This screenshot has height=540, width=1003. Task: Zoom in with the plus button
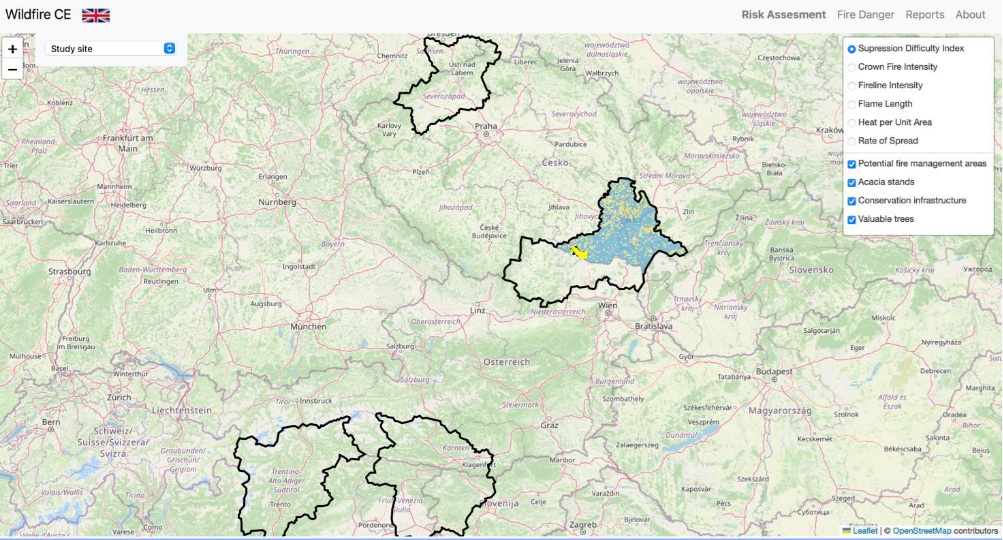tap(12, 49)
